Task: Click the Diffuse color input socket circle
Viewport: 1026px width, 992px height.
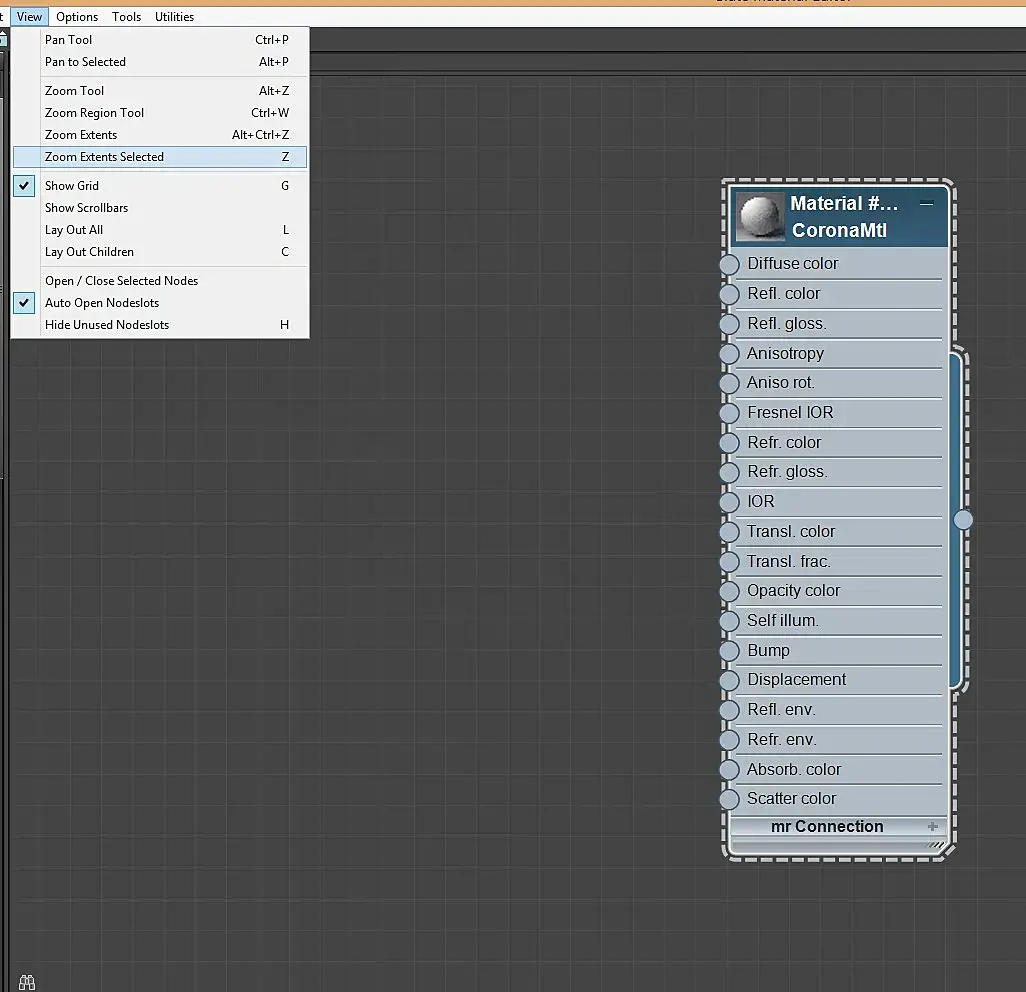Action: click(730, 264)
